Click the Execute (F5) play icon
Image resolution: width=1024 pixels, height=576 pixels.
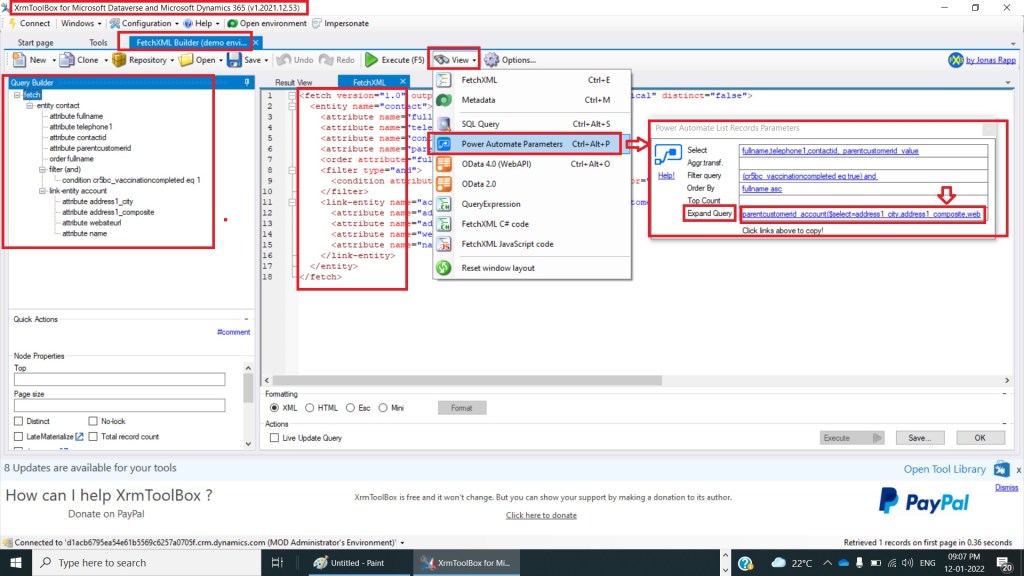tap(371, 60)
